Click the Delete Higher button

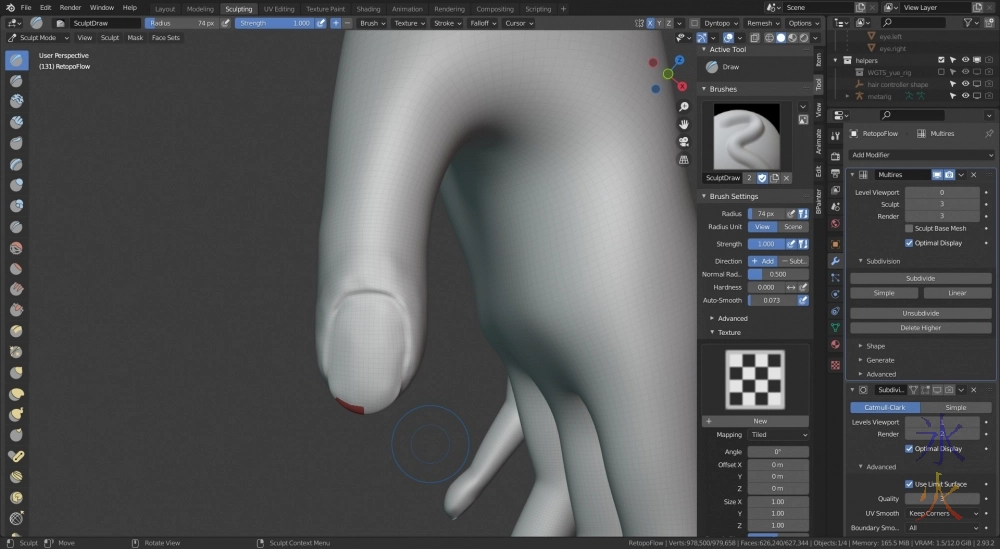click(x=920, y=327)
